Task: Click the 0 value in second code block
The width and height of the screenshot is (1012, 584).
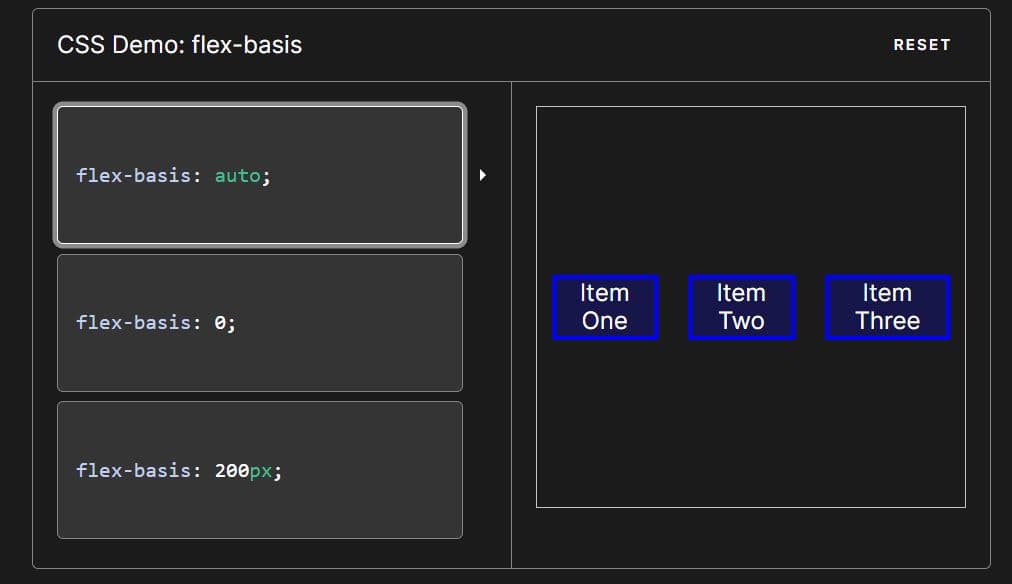Action: (220, 323)
